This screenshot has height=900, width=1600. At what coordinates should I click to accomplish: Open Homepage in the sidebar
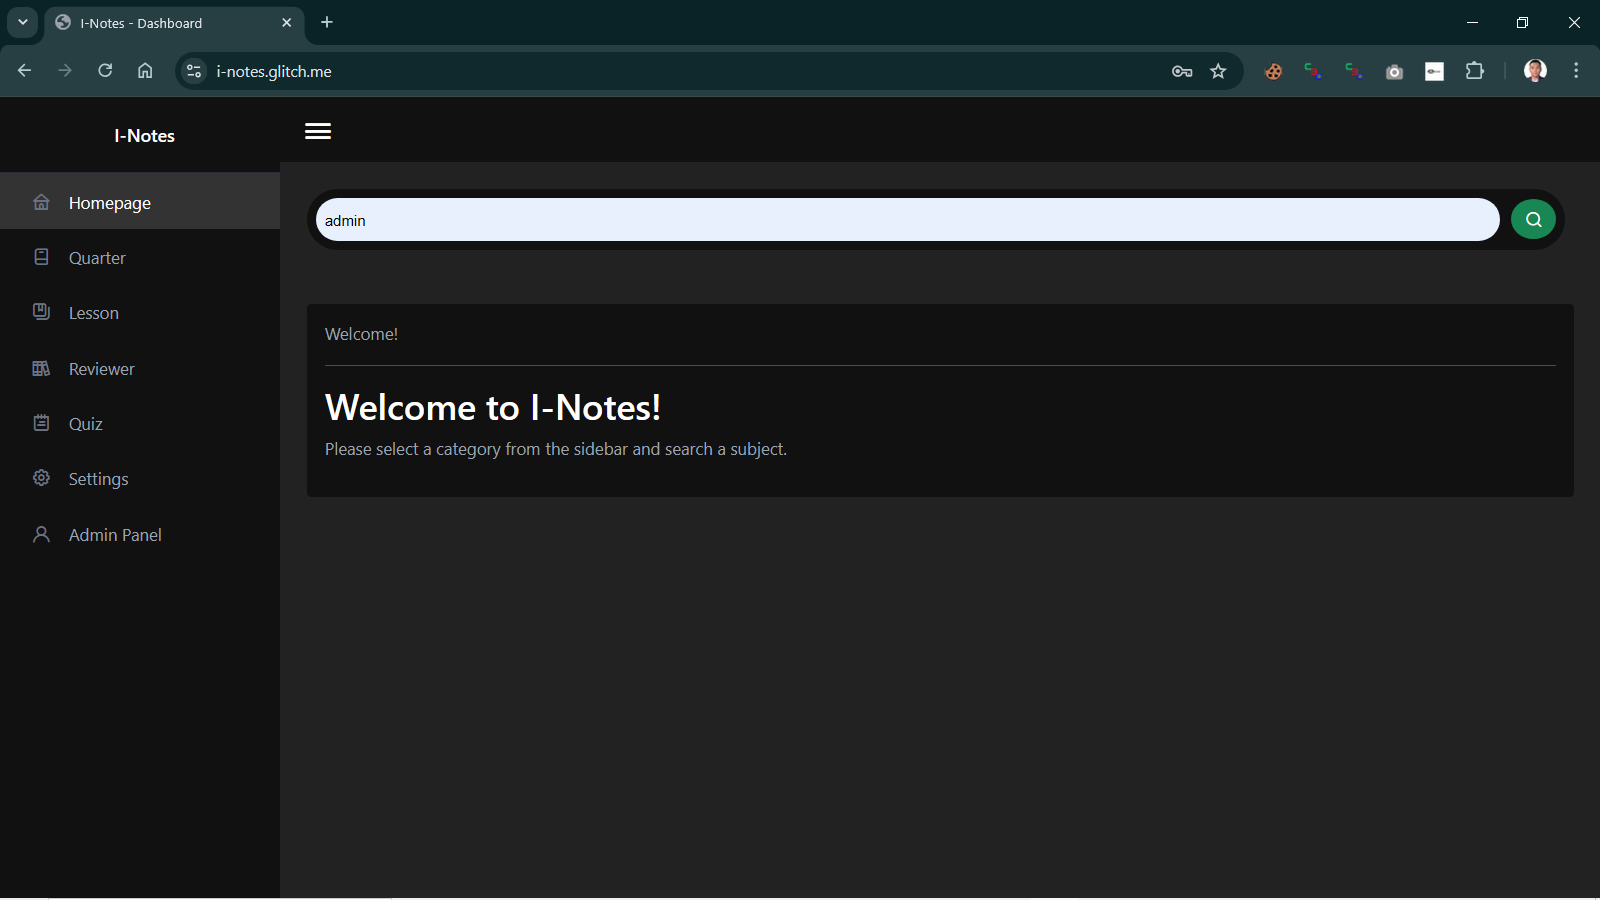pyautogui.click(x=140, y=201)
